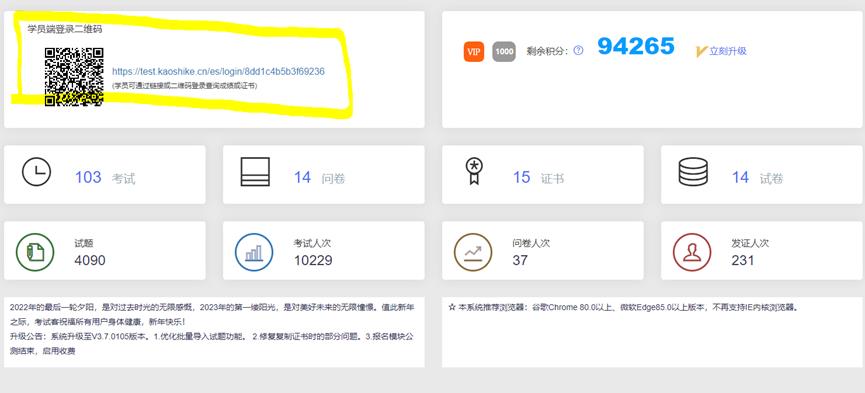Click the student login QR code

coord(74,76)
